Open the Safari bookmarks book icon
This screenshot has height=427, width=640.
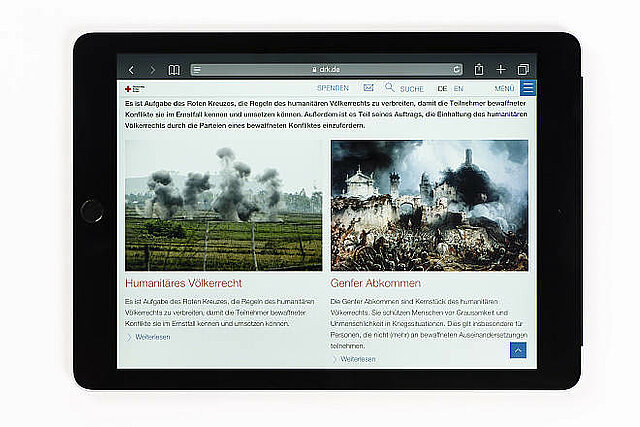tap(174, 70)
